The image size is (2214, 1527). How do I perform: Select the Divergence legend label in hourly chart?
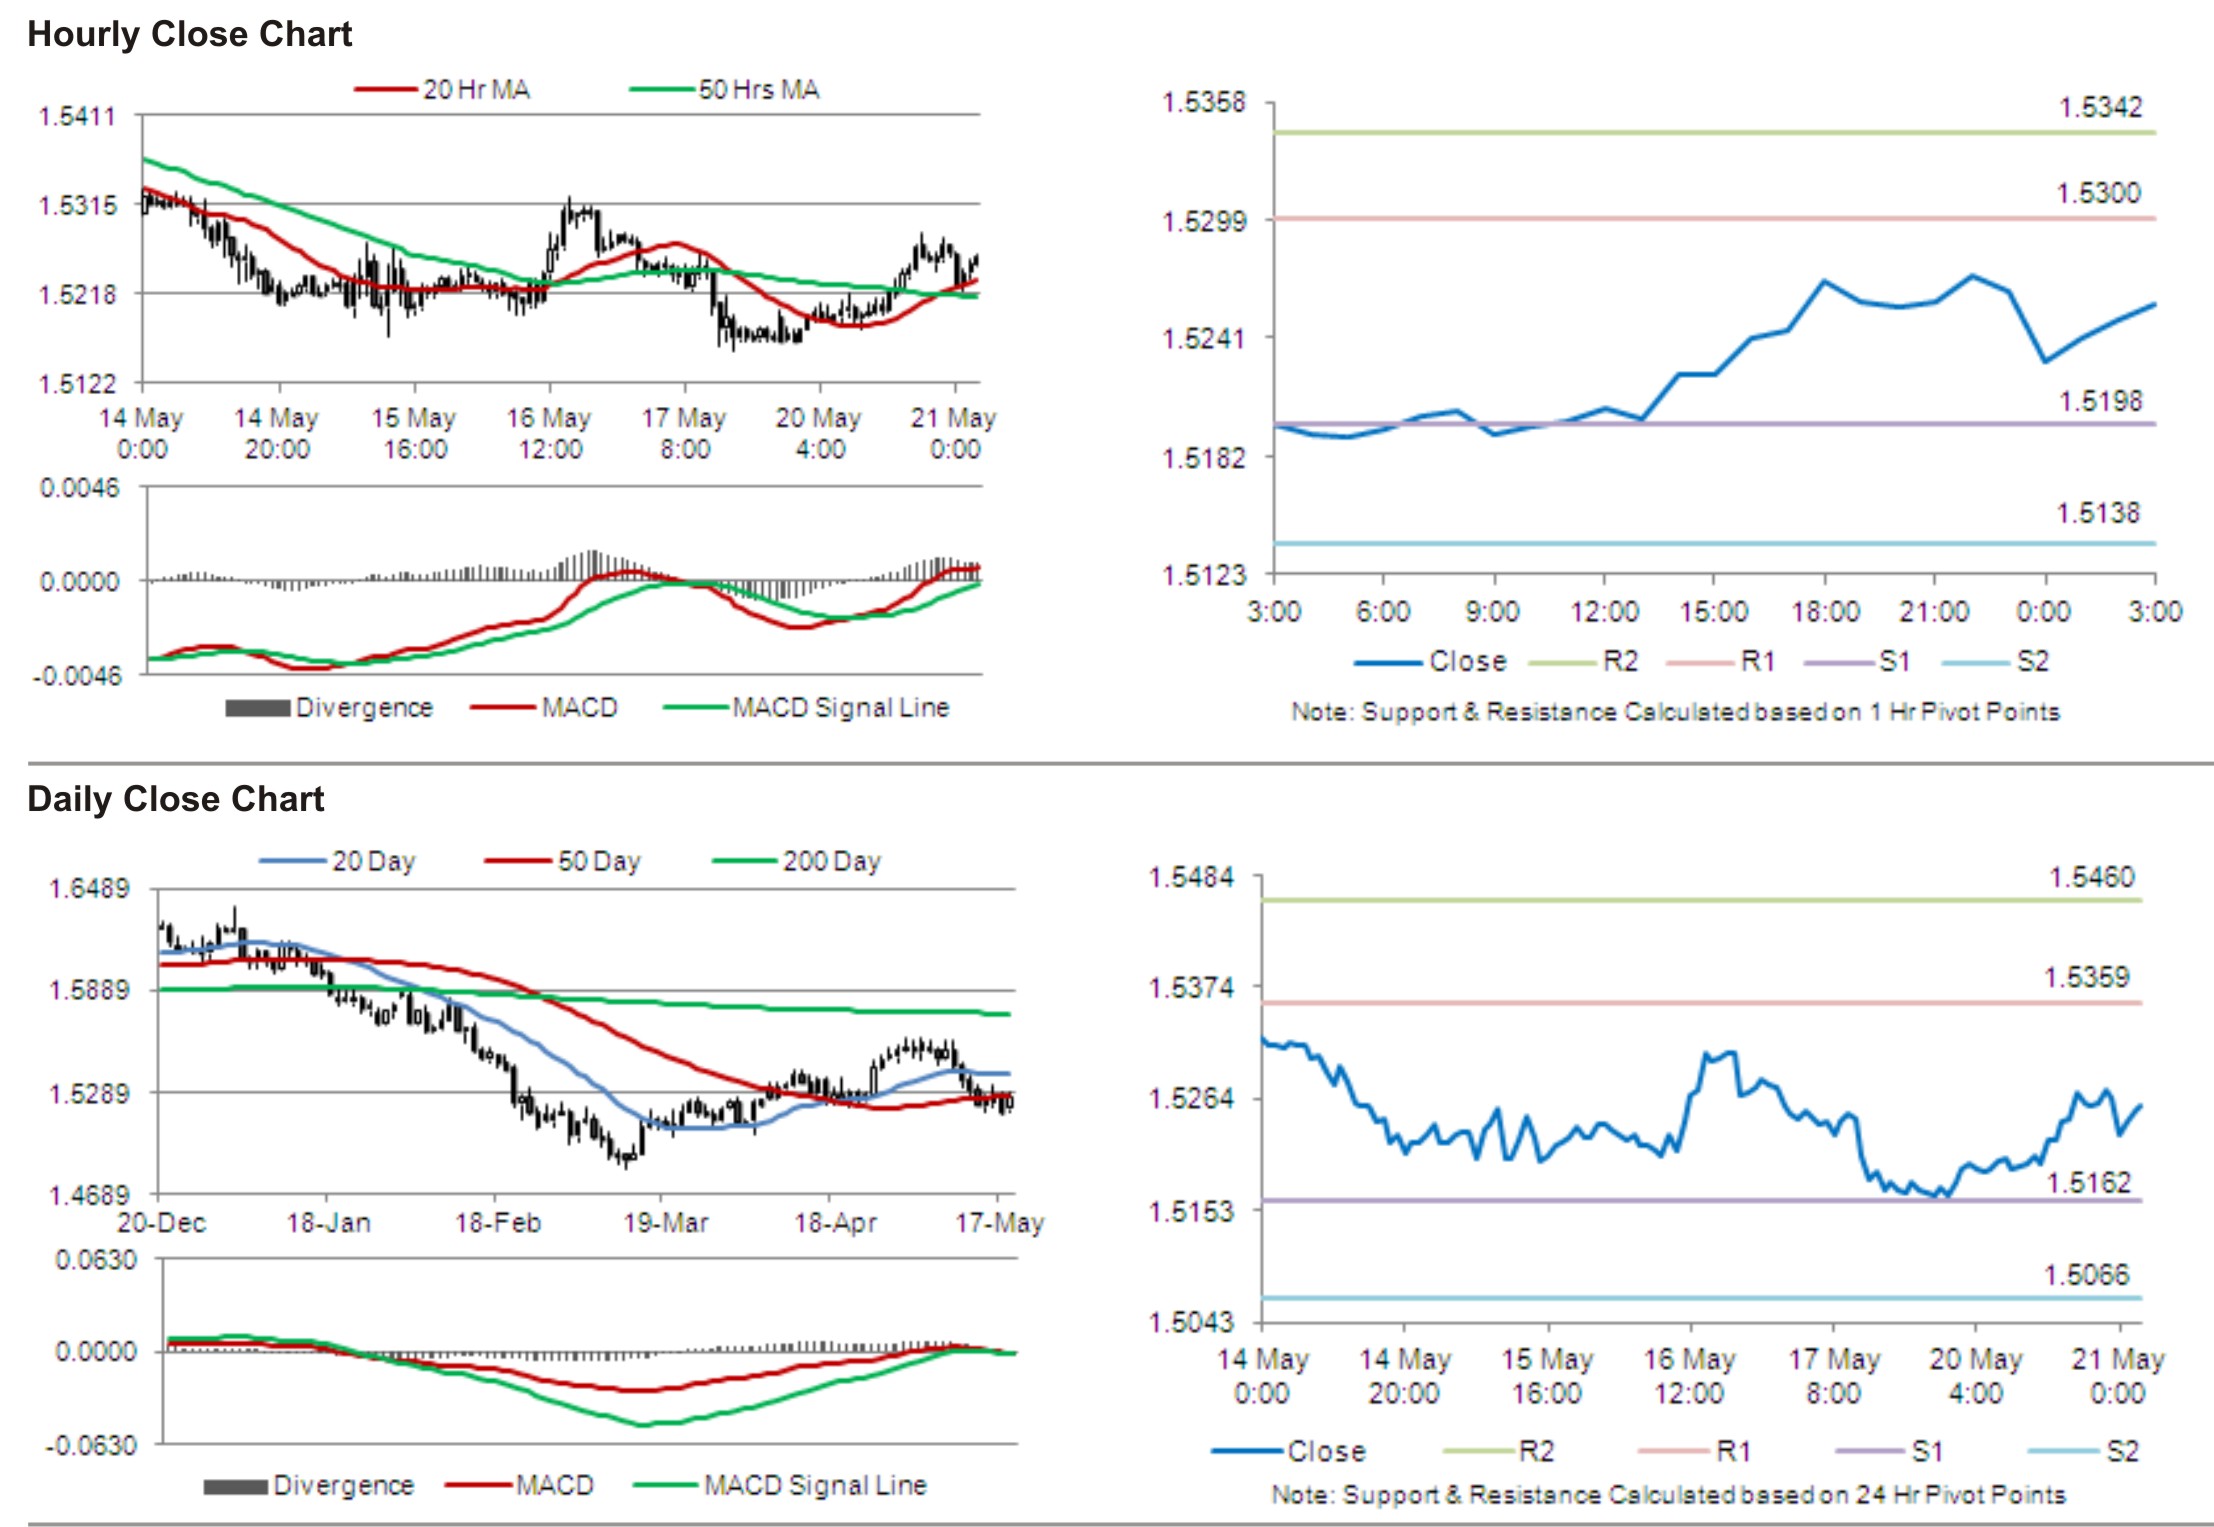click(x=364, y=708)
